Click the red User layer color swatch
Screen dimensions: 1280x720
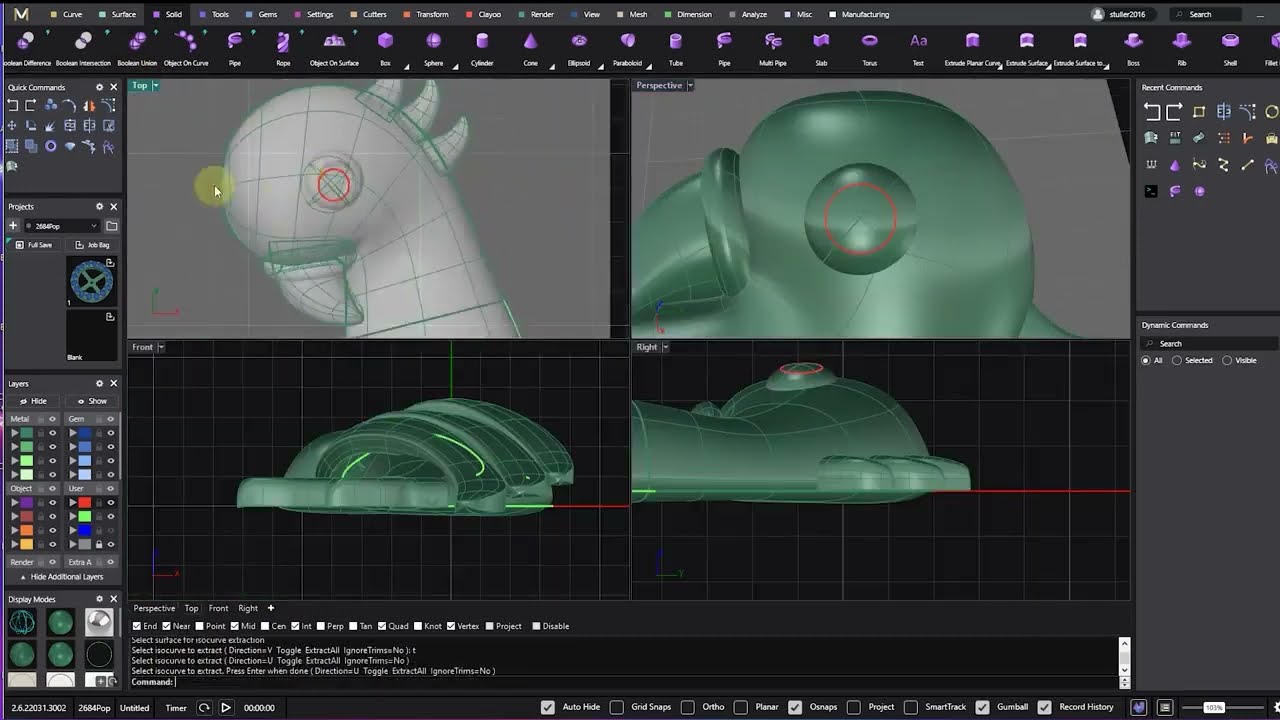[x=85, y=503]
